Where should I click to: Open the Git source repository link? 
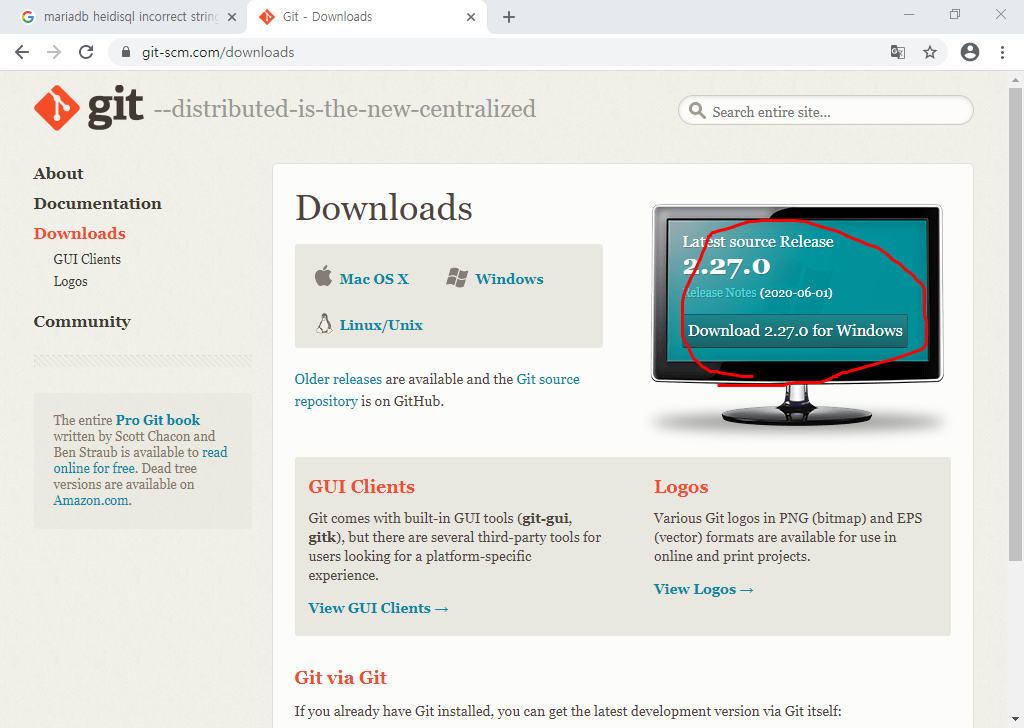click(437, 390)
